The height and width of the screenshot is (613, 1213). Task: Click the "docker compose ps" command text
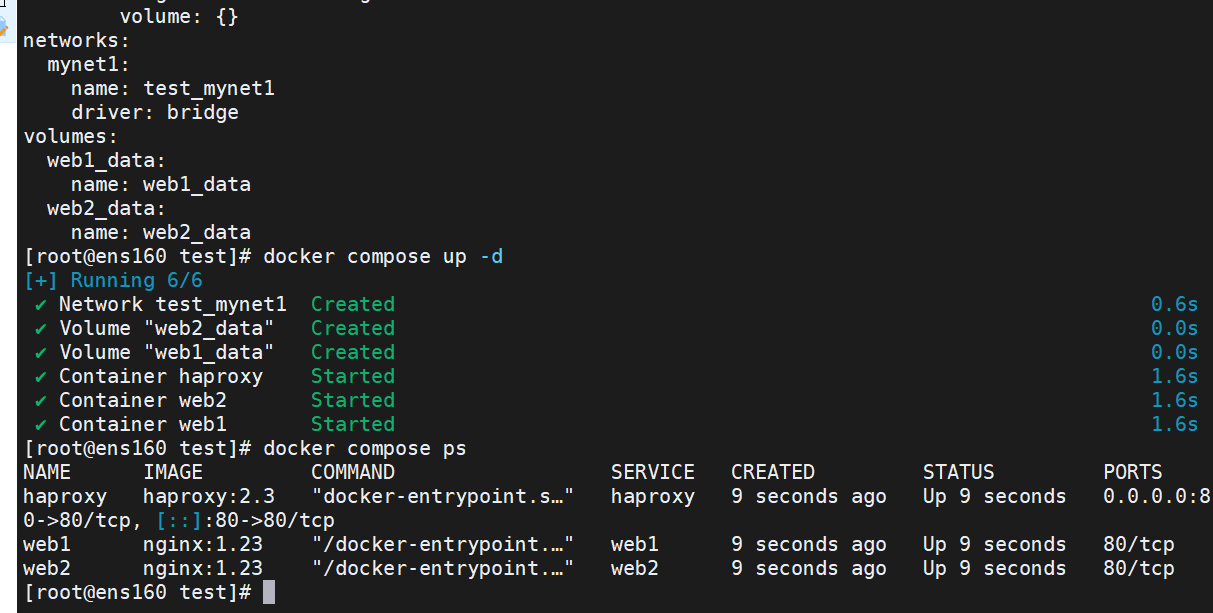pos(365,448)
